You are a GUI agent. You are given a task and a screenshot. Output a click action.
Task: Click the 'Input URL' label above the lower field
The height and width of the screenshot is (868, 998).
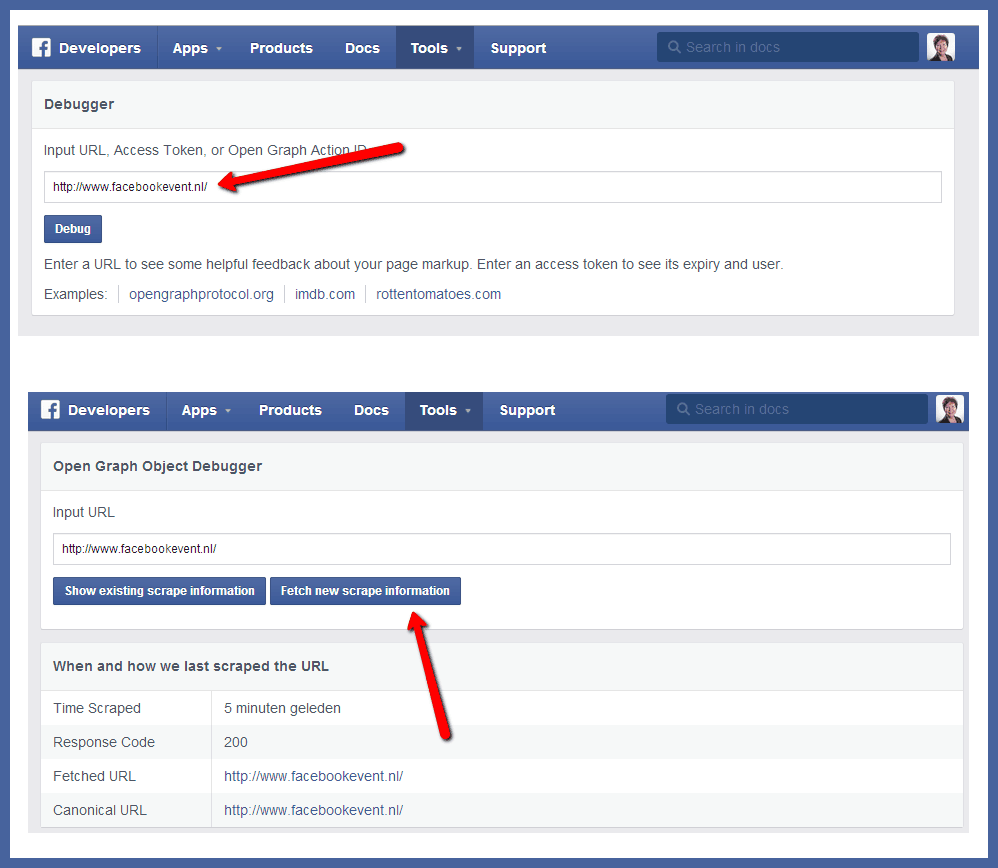[83, 512]
